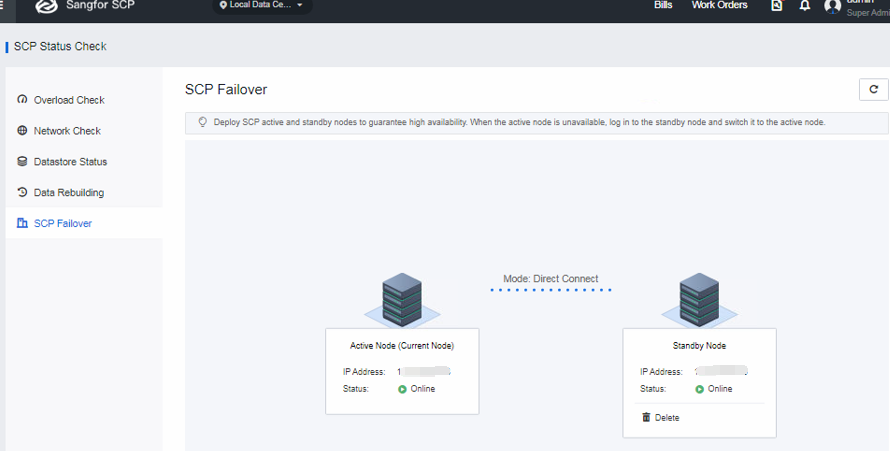This screenshot has height=451, width=890.
Task: Refresh the SCP Failover page
Action: [x=873, y=90]
